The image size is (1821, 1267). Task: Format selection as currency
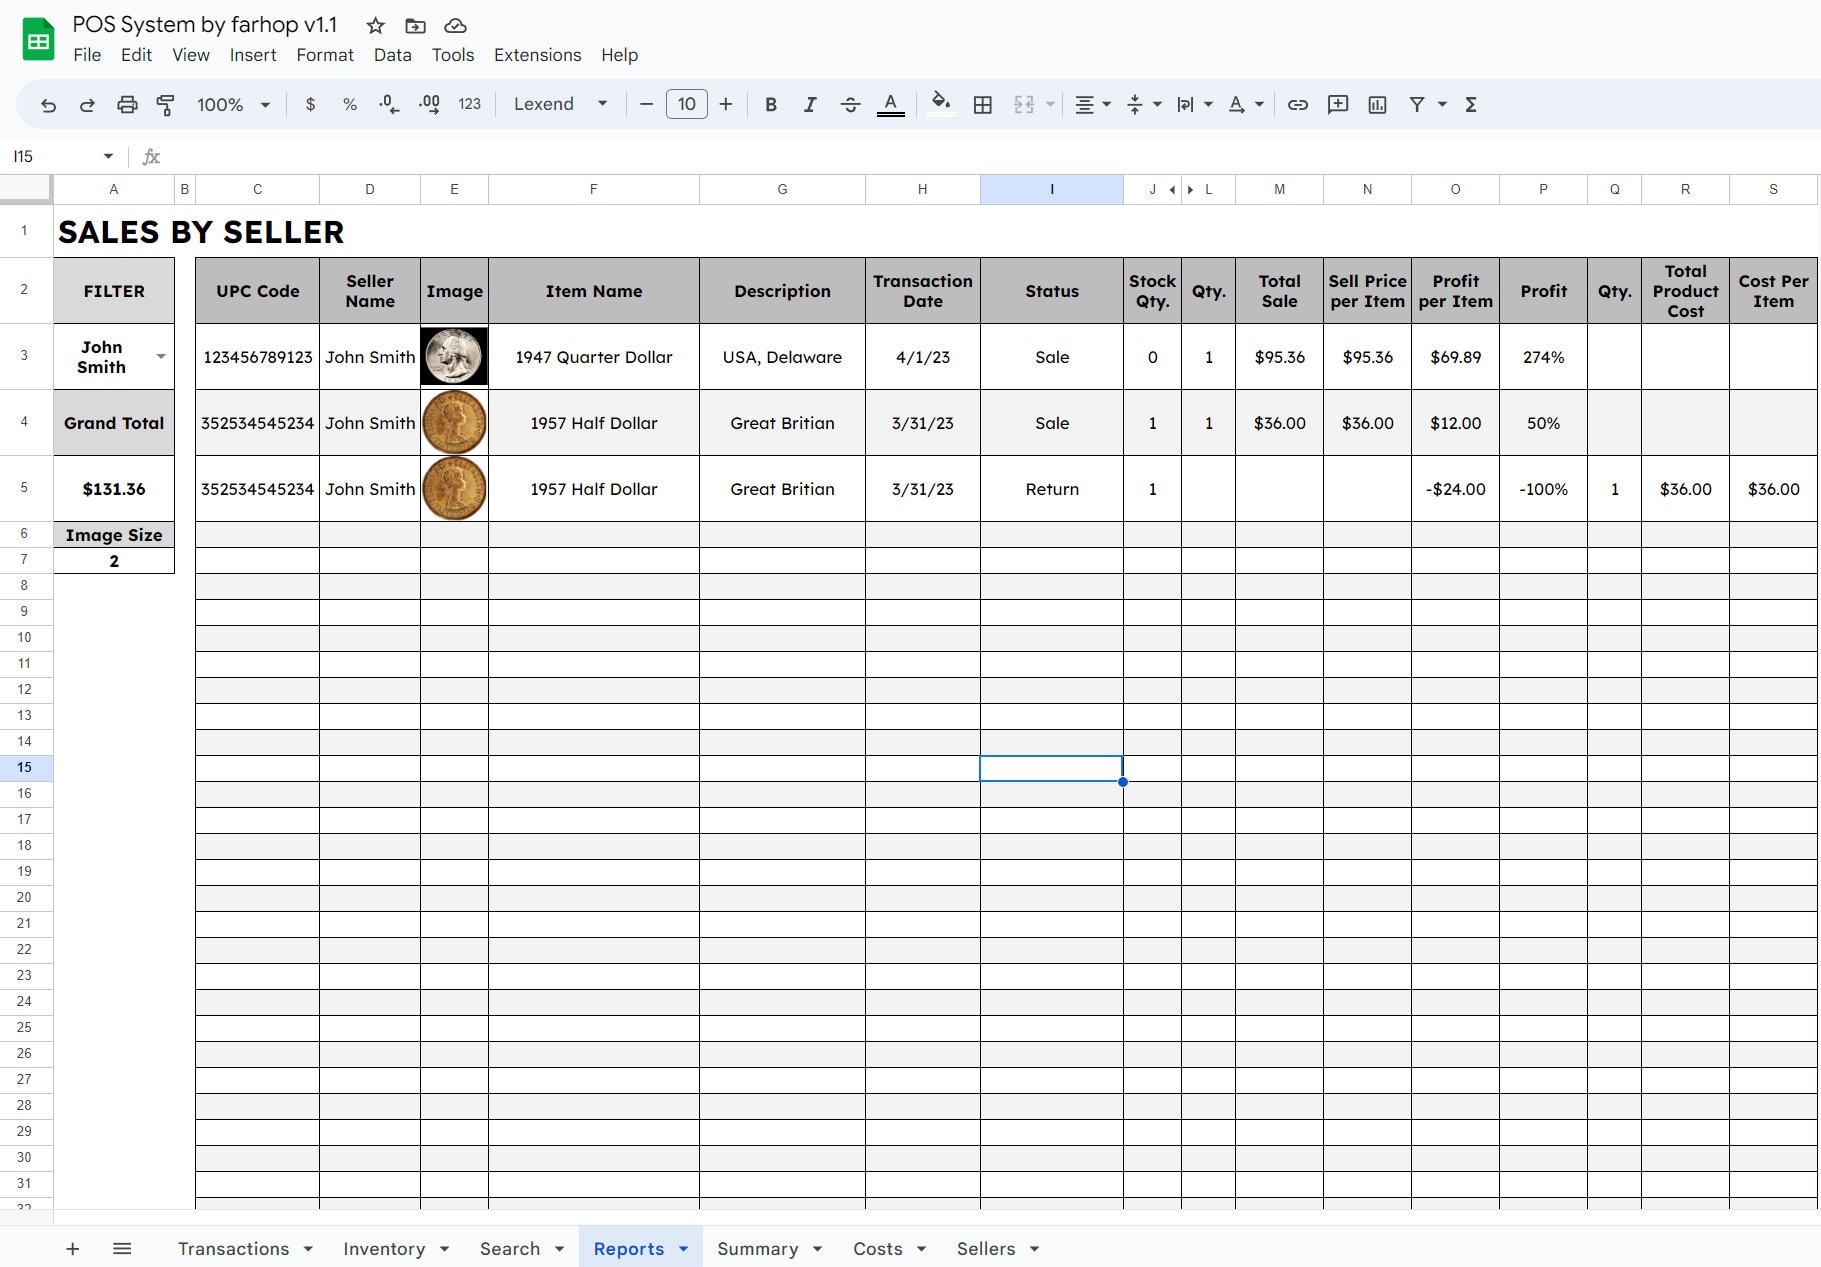tap(311, 104)
